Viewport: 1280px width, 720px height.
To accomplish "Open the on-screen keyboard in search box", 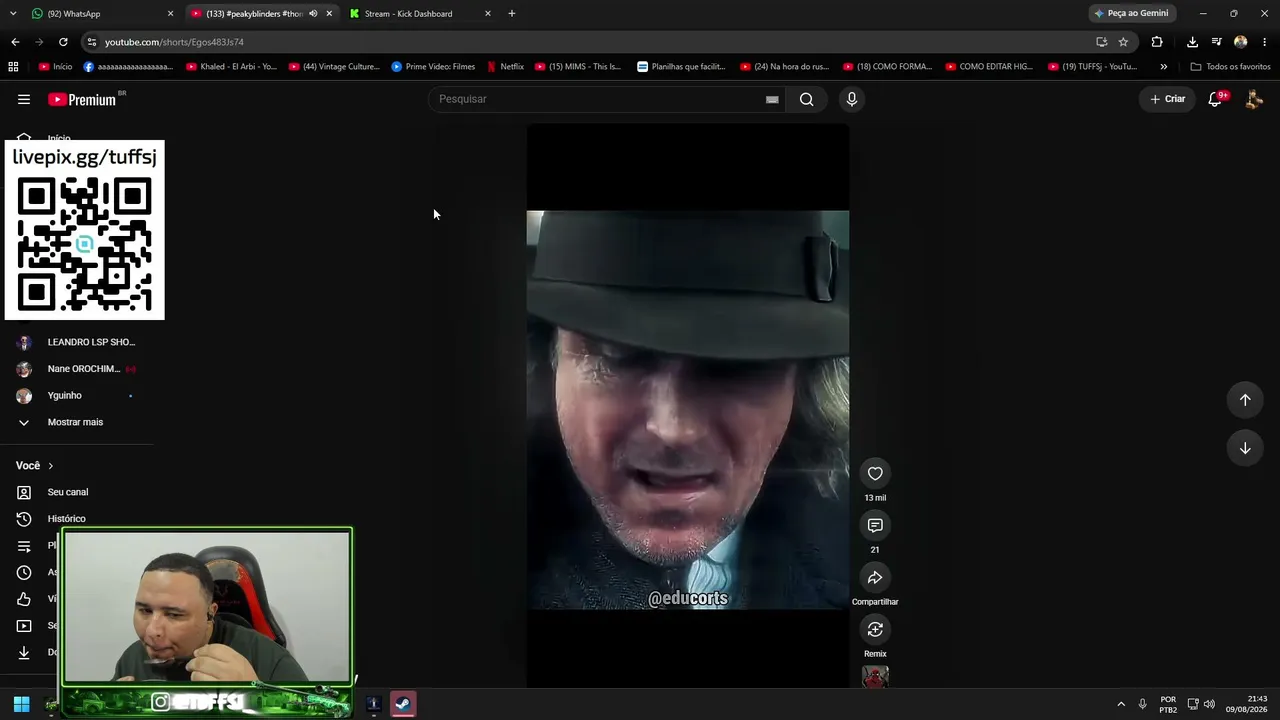I will [x=772, y=99].
